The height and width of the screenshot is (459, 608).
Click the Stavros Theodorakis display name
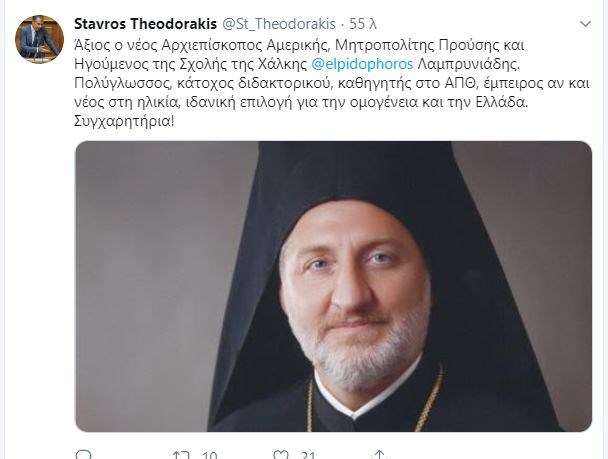click(x=145, y=24)
